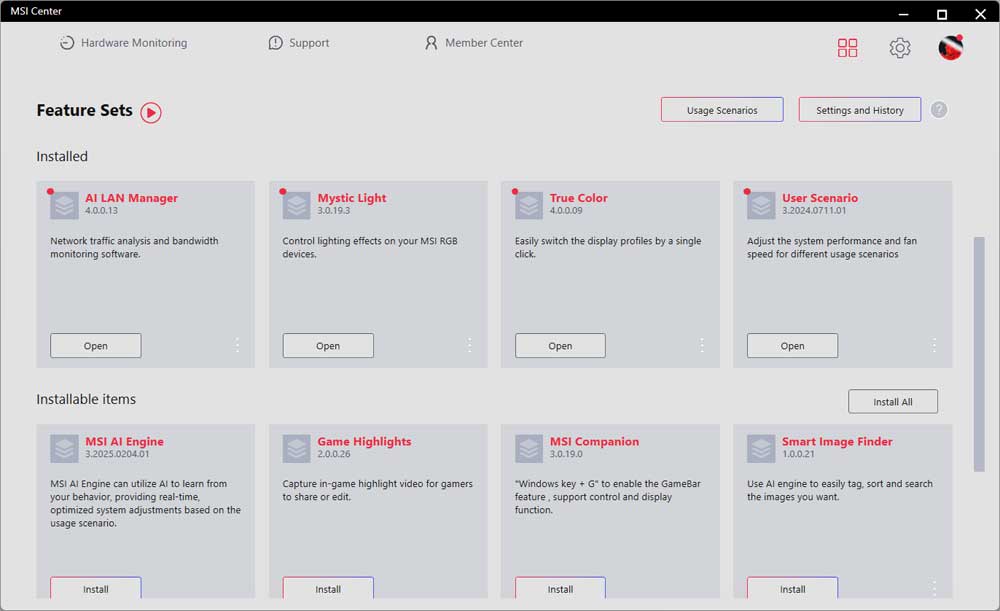Click the Smart Image Finder app icon

pos(761,449)
